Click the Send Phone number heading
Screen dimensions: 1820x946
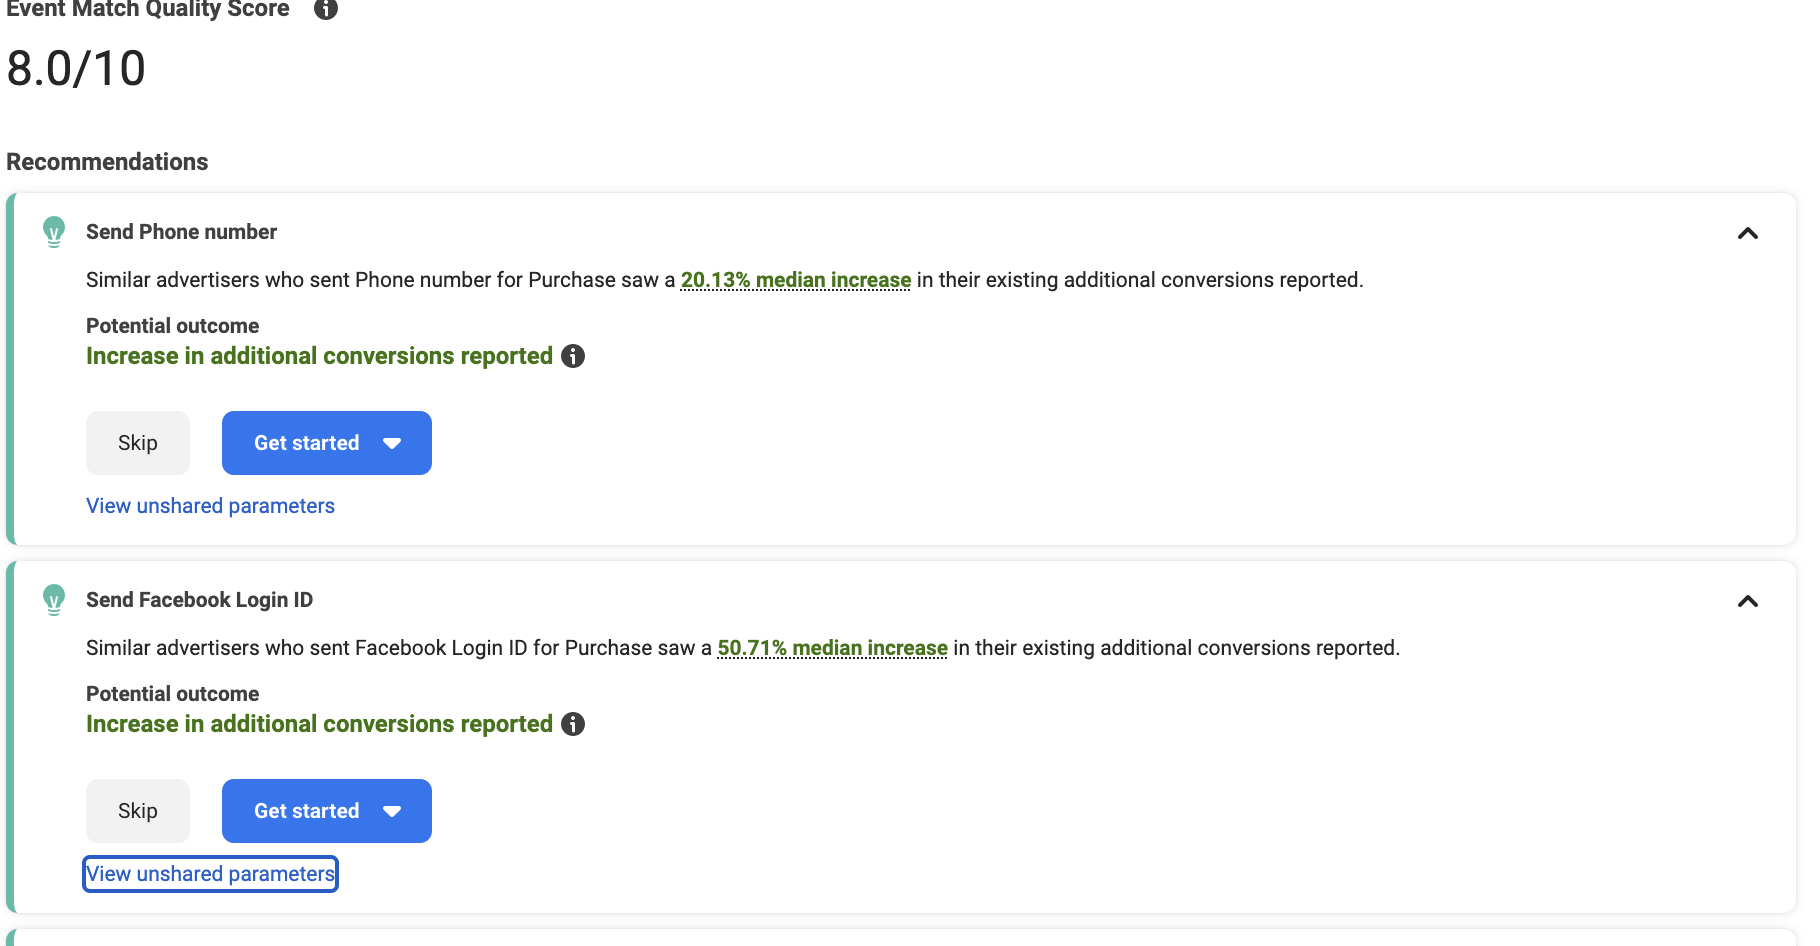coord(181,232)
